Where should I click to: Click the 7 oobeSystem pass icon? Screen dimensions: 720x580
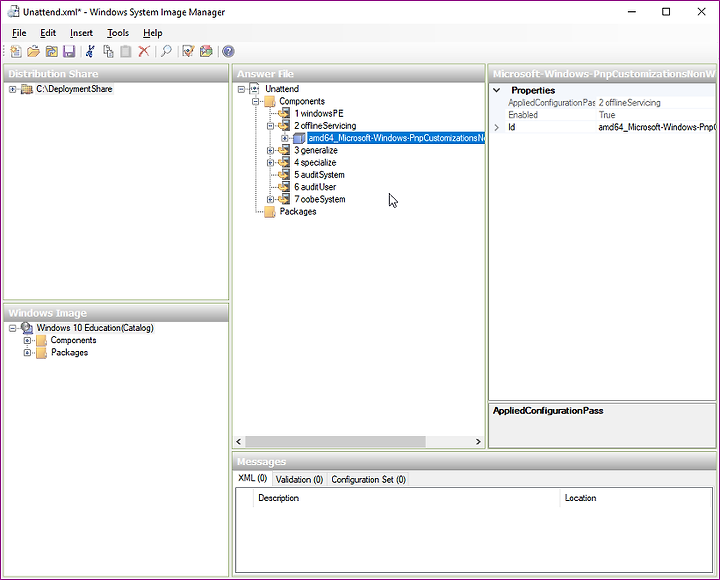(x=285, y=199)
